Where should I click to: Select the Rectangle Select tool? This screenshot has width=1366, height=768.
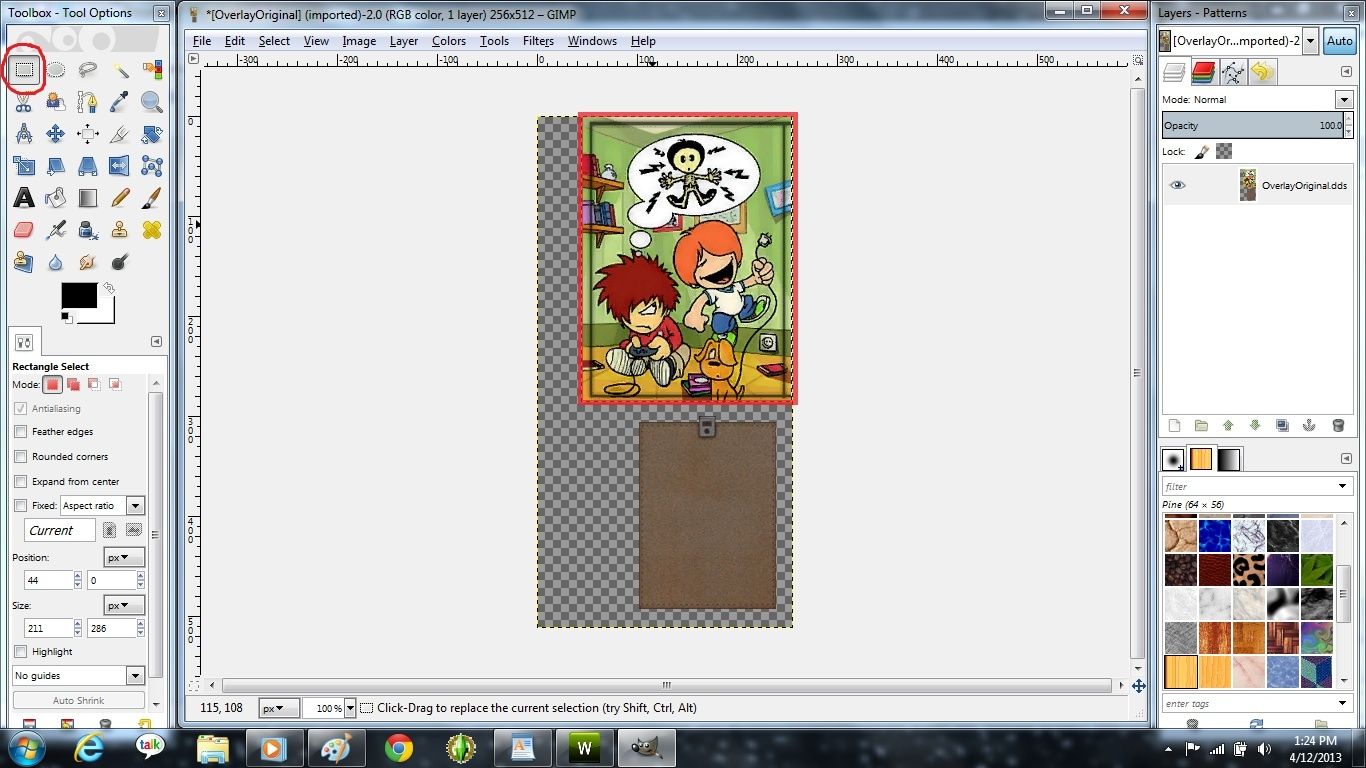pyautogui.click(x=24, y=70)
